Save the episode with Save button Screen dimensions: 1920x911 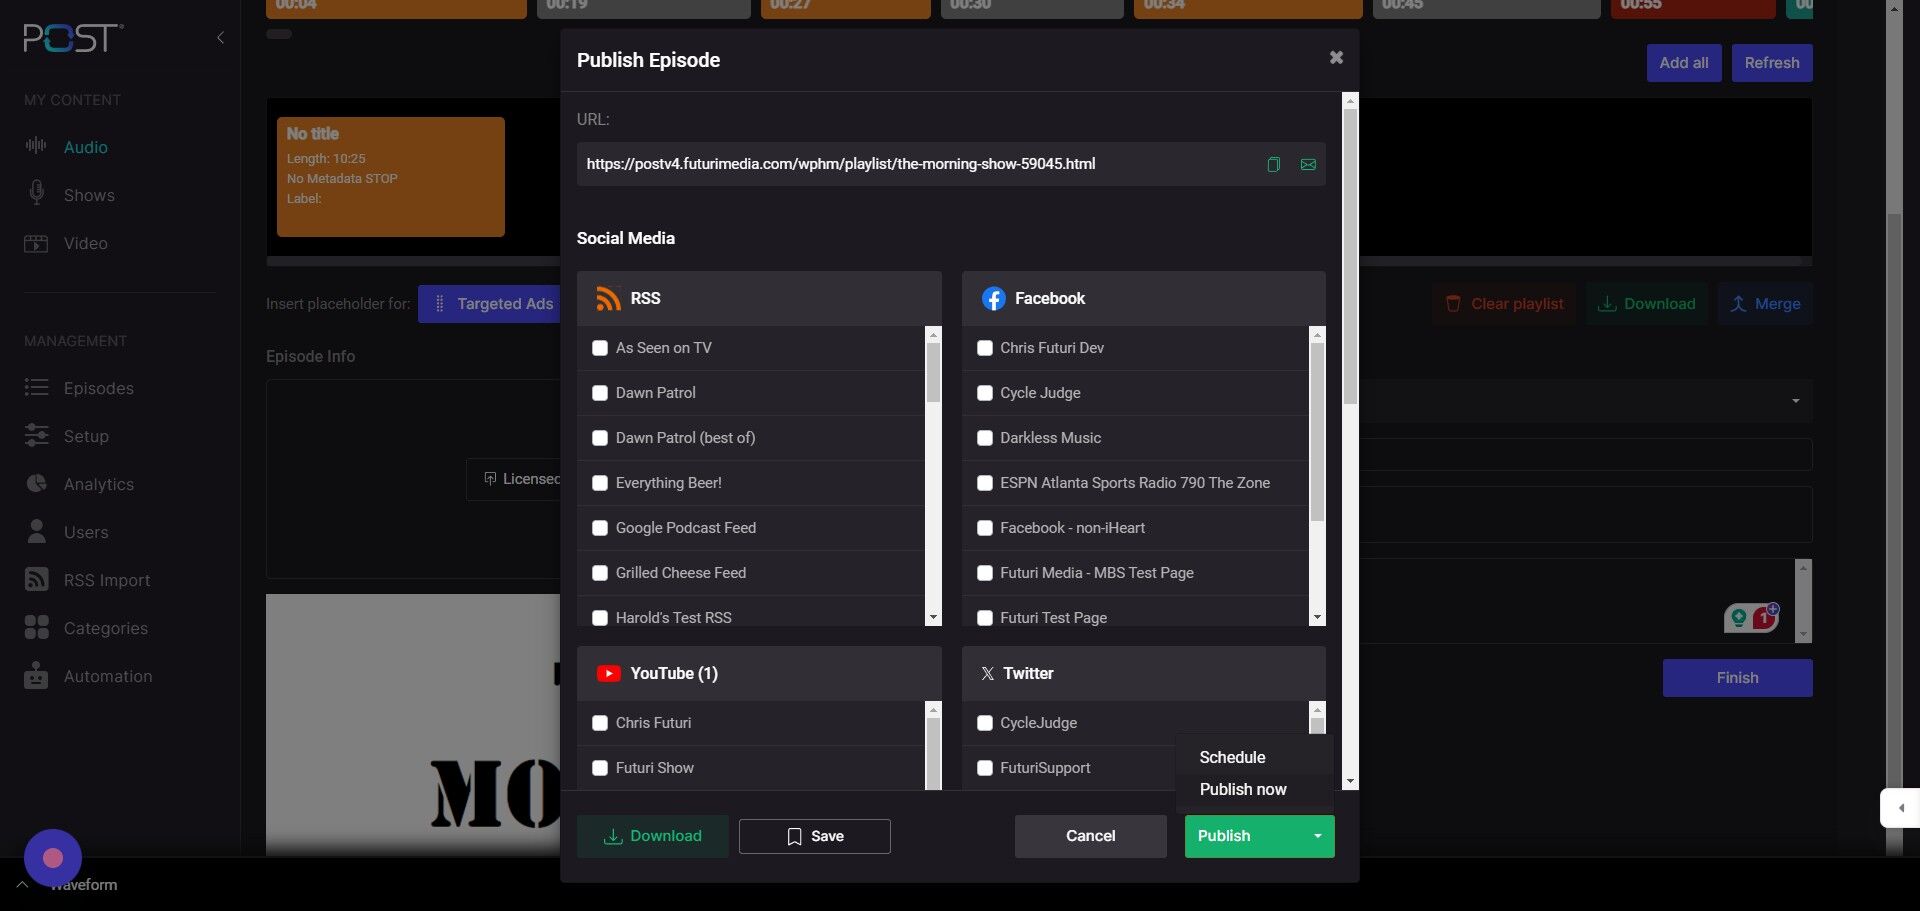point(814,836)
